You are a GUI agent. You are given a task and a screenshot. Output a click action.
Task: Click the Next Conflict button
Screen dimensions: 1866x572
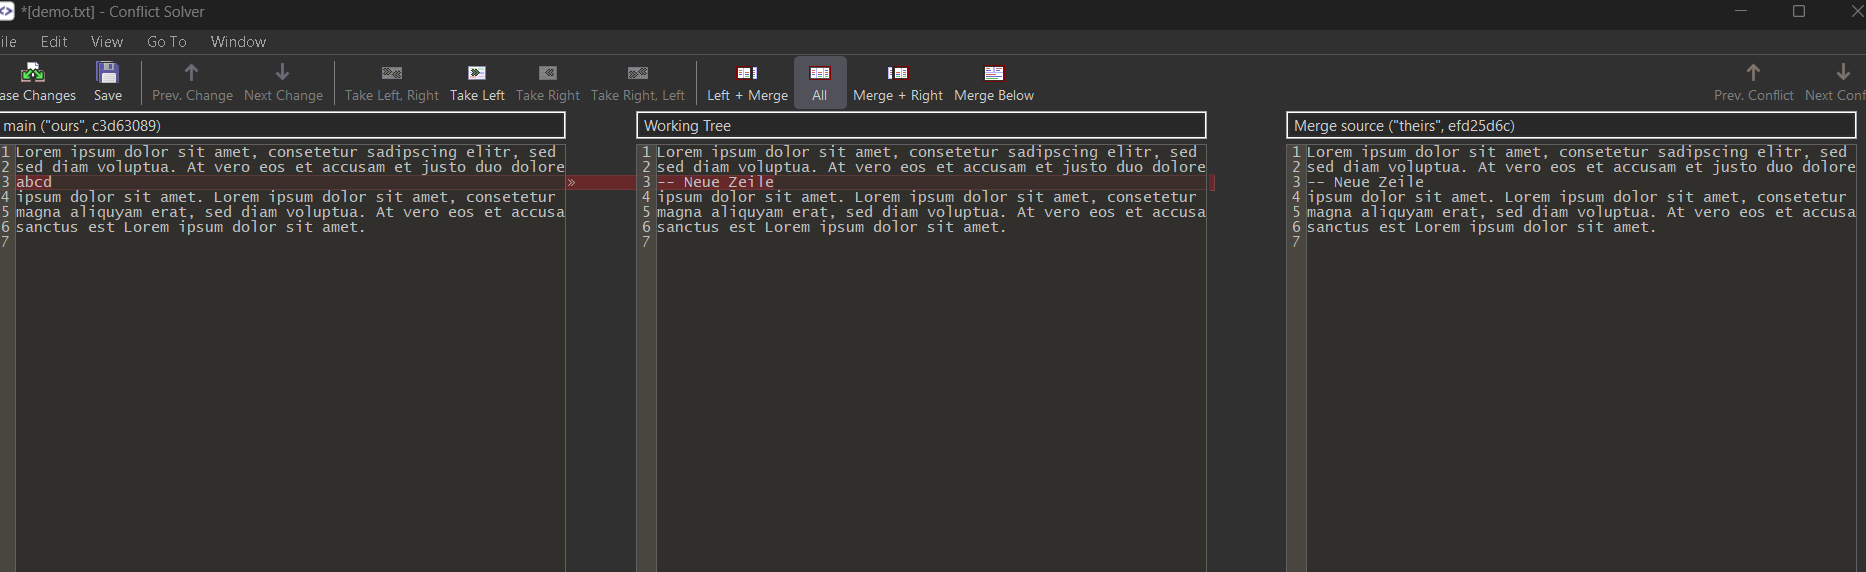point(1842,73)
